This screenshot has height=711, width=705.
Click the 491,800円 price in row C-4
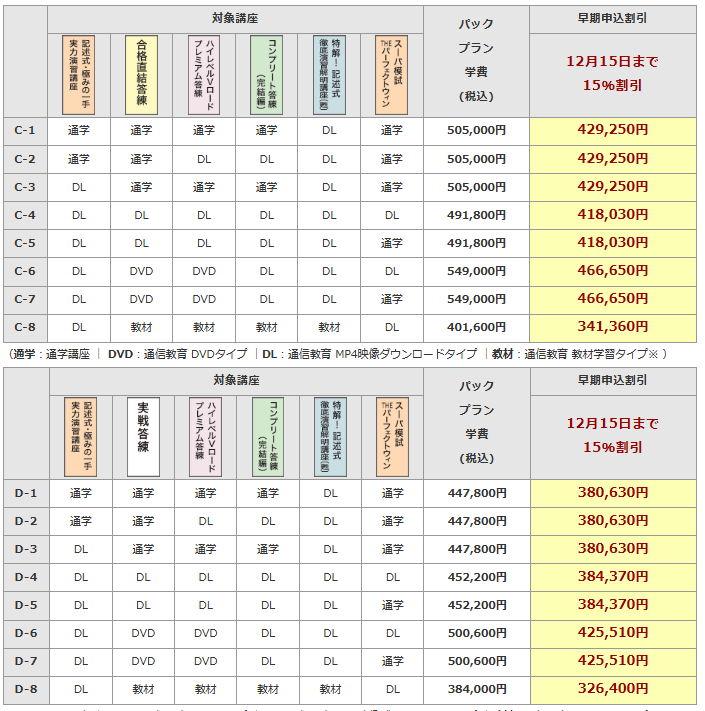(x=476, y=215)
